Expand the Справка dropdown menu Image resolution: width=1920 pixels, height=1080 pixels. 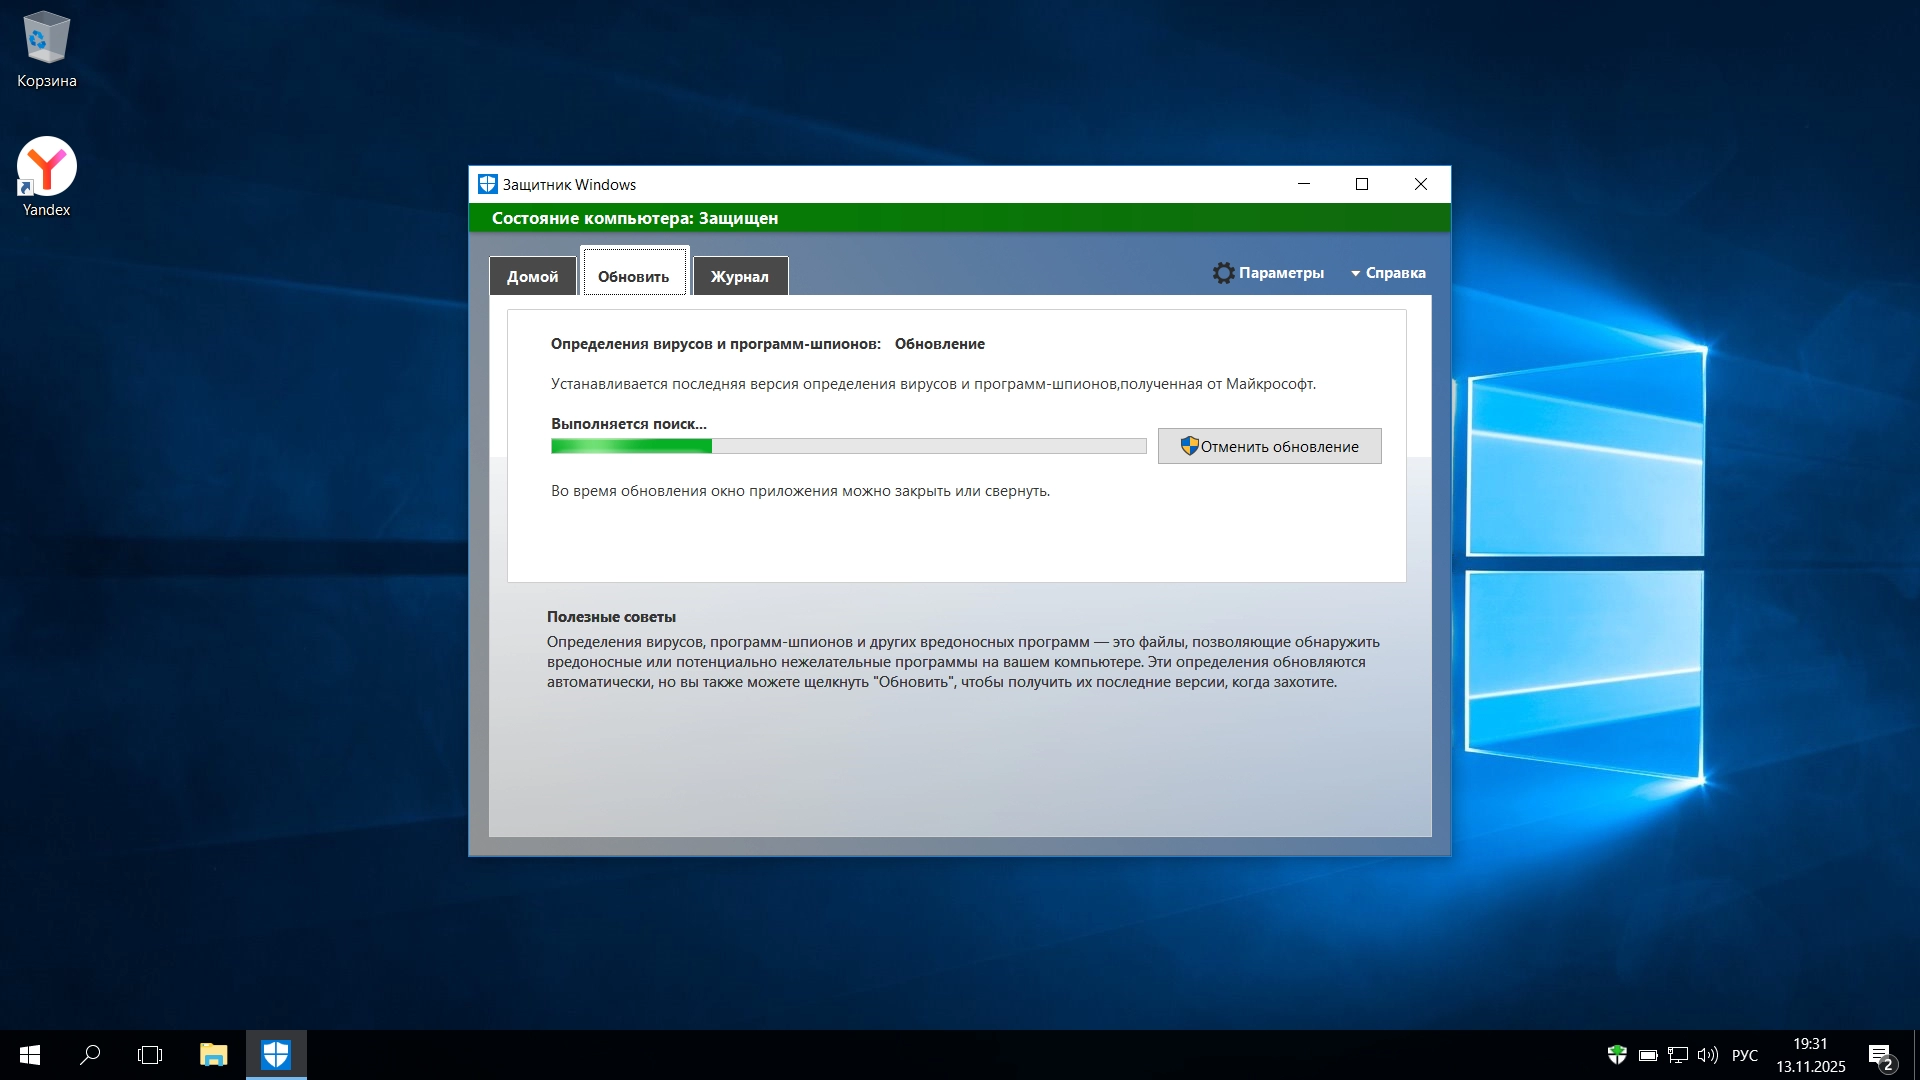1388,273
